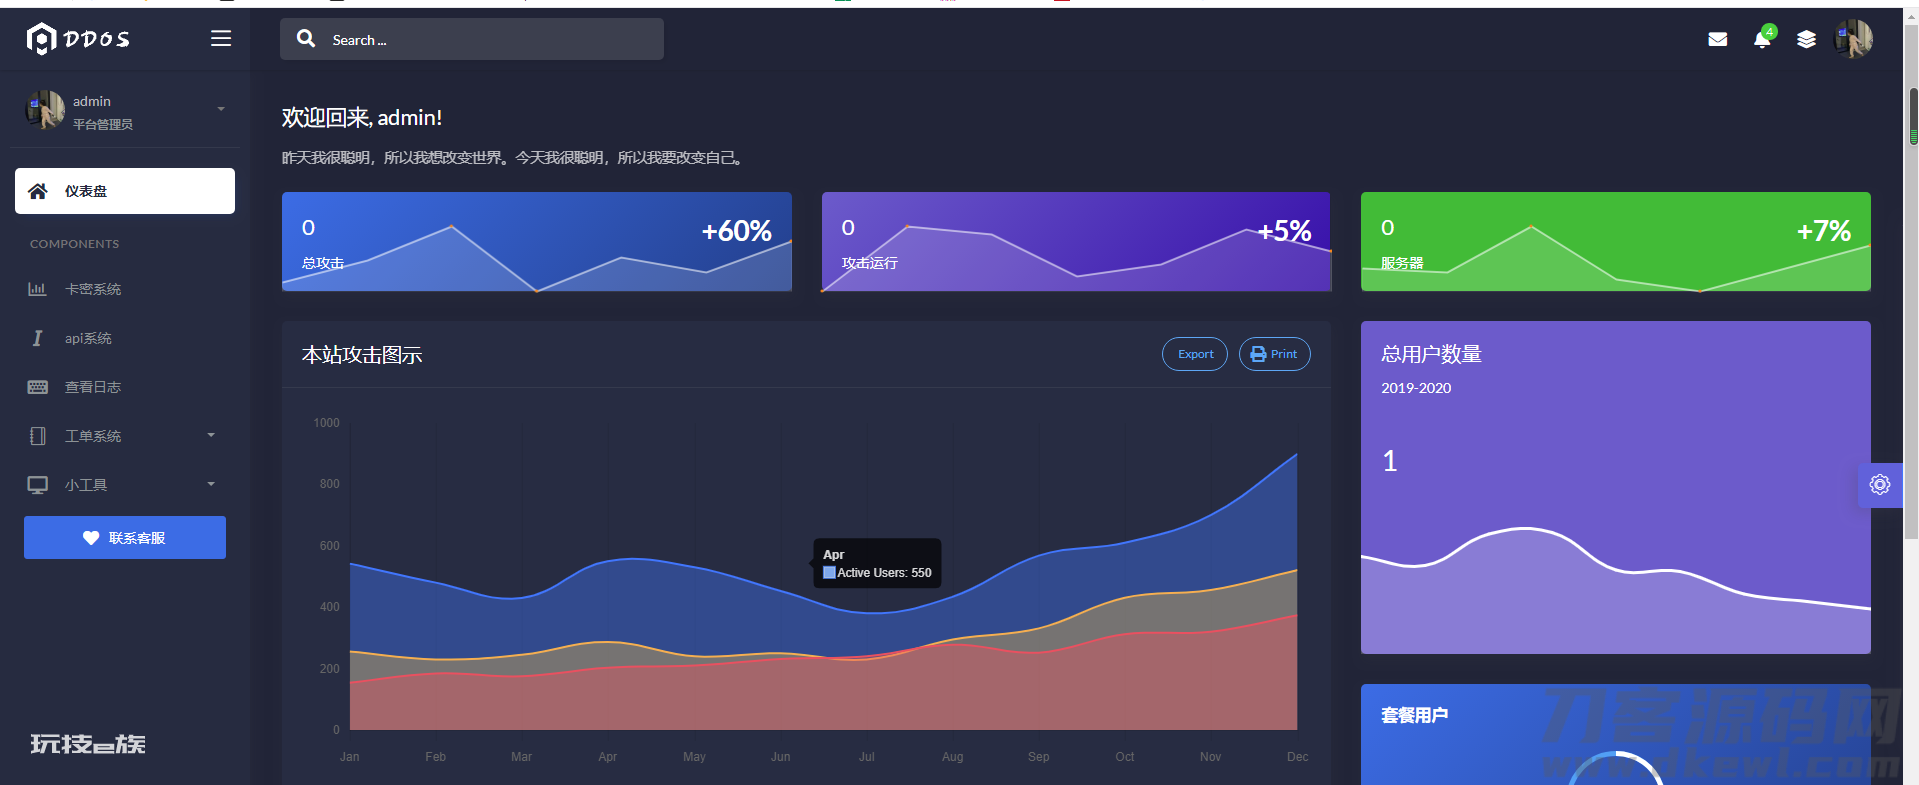Expand the 小工具 submenu arrow
Image resolution: width=1919 pixels, height=785 pixels.
(211, 484)
